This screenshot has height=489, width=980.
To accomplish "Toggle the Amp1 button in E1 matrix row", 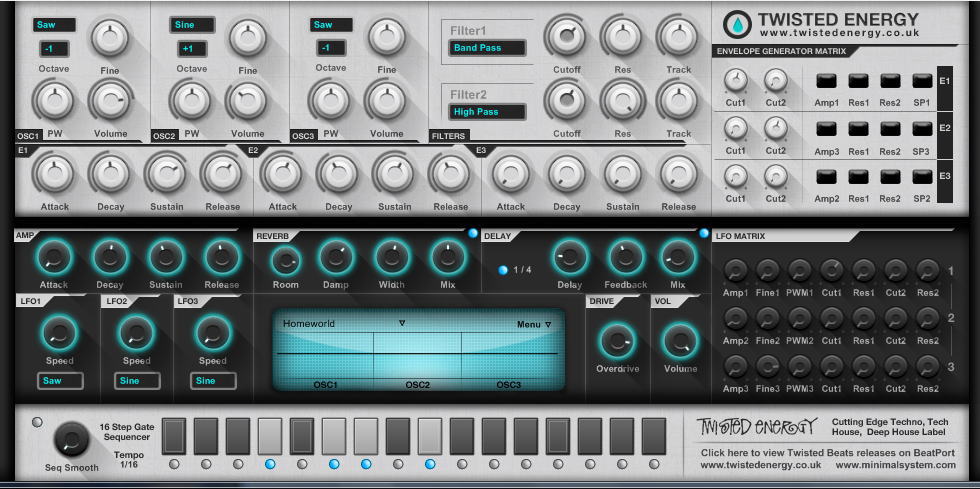I will [826, 81].
